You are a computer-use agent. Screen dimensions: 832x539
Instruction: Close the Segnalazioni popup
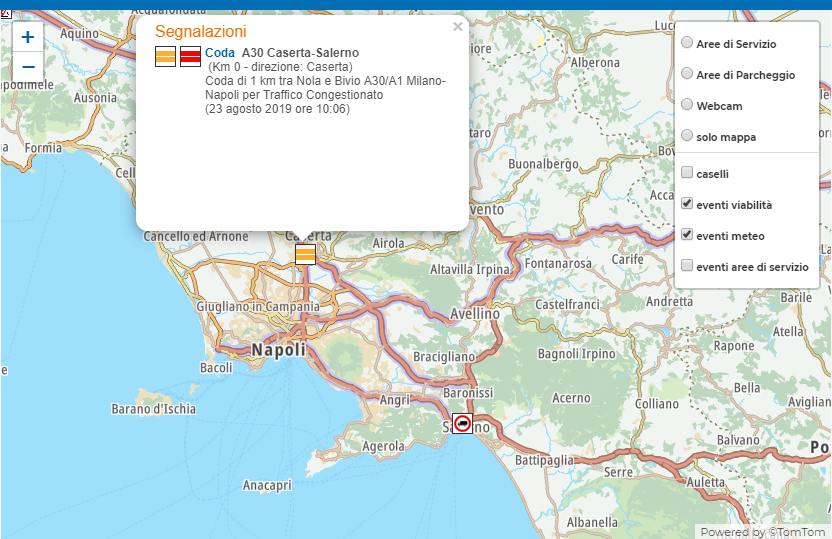tap(458, 27)
